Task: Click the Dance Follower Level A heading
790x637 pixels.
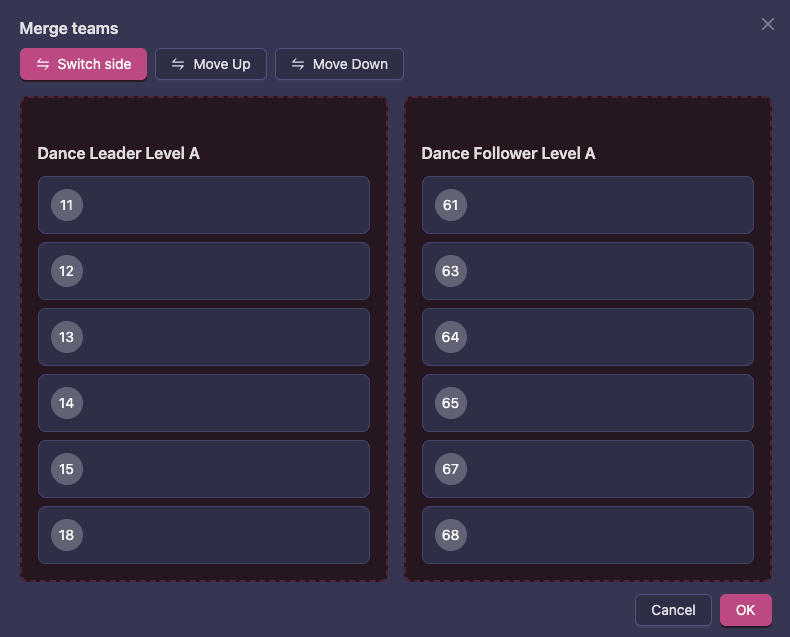Action: pyautogui.click(x=508, y=153)
